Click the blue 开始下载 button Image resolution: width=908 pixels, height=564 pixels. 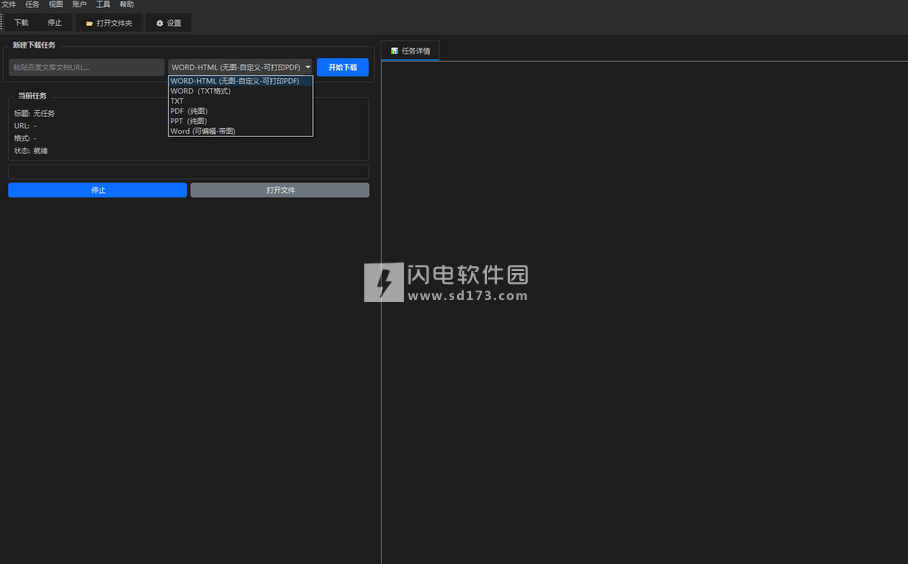(343, 67)
